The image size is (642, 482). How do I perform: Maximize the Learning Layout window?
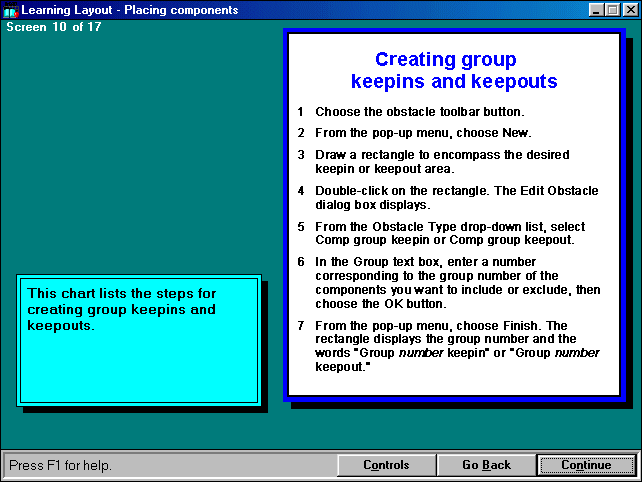(612, 10)
